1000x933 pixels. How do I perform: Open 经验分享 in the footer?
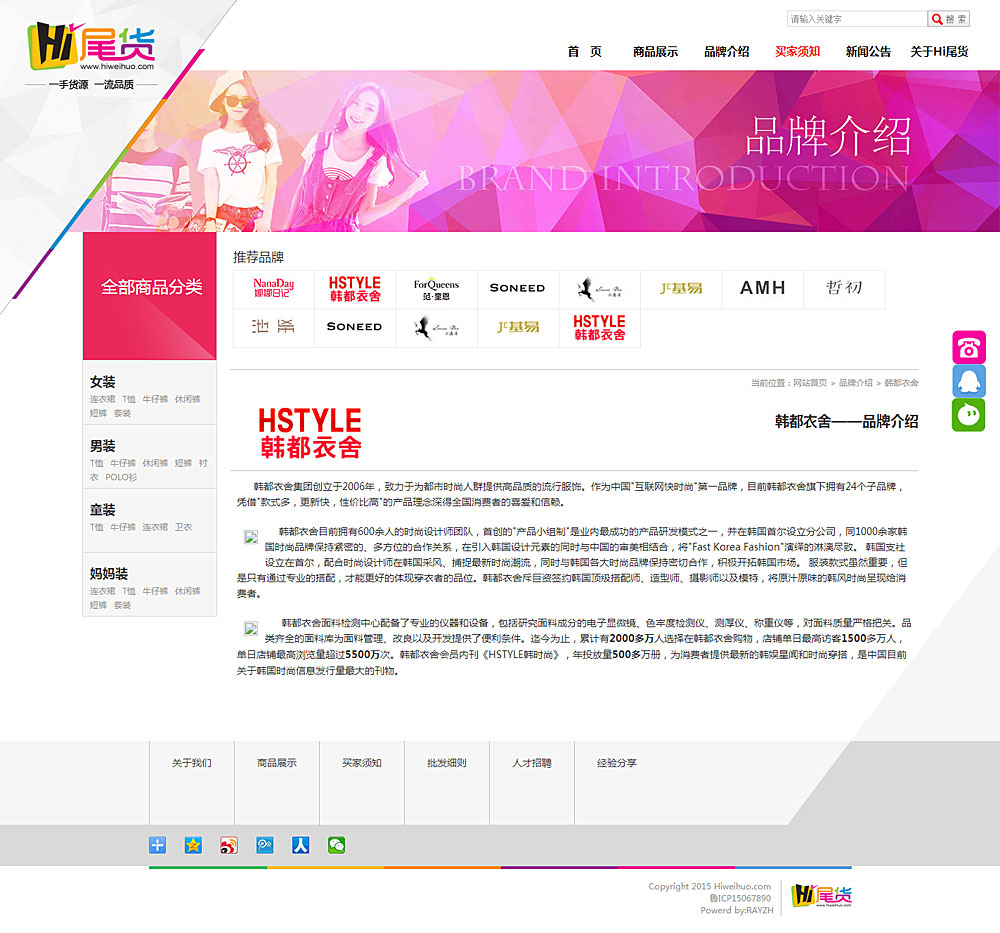[617, 763]
